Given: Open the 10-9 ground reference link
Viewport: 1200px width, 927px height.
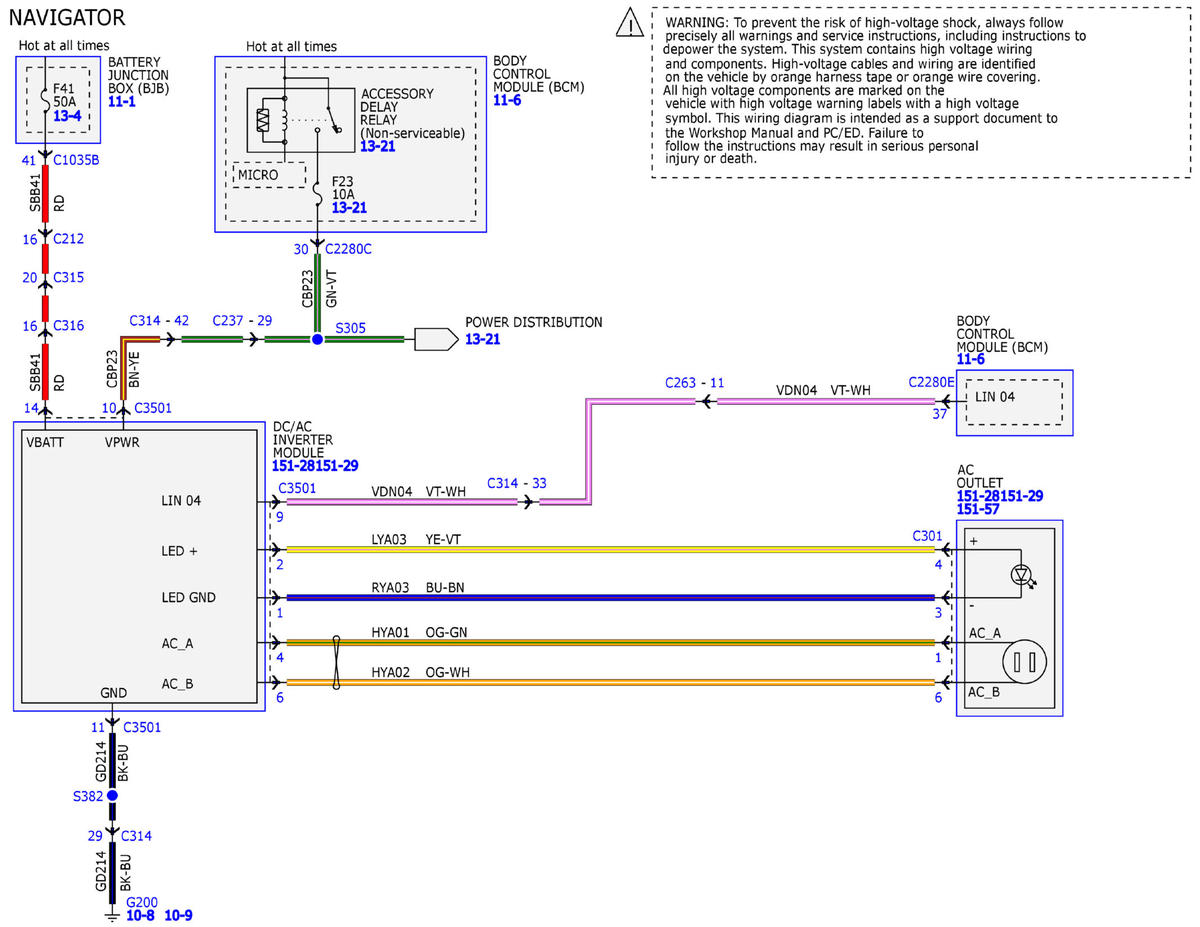Looking at the screenshot, I should coord(178,915).
